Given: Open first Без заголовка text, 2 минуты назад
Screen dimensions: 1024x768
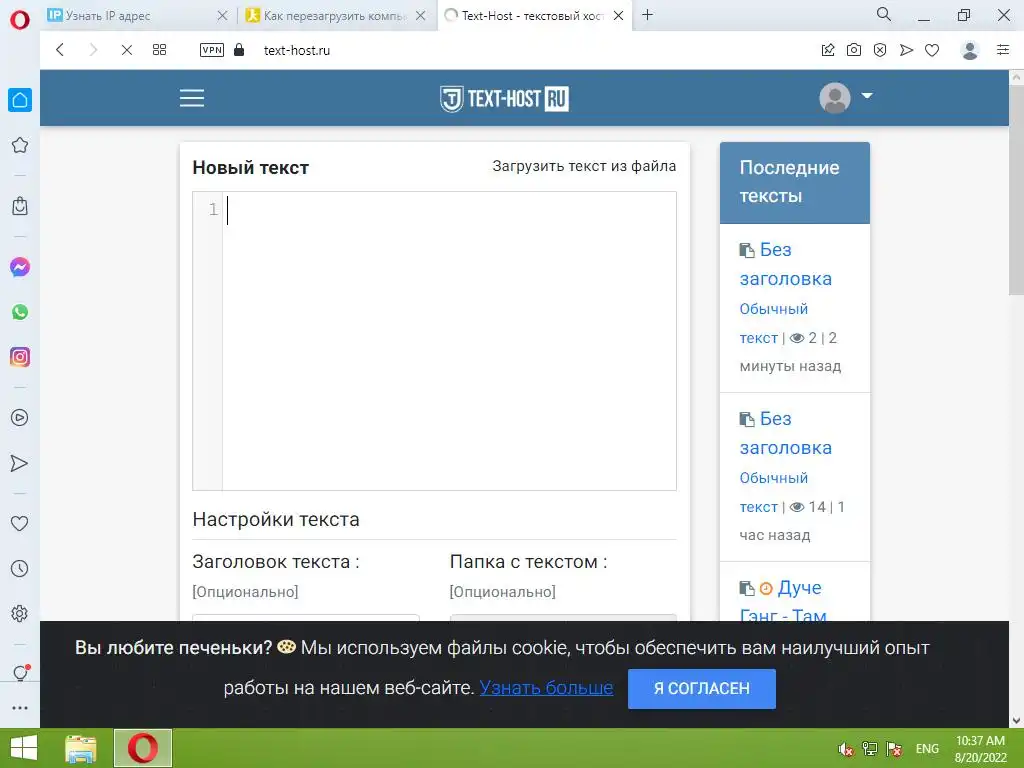Looking at the screenshot, I should point(786,264).
